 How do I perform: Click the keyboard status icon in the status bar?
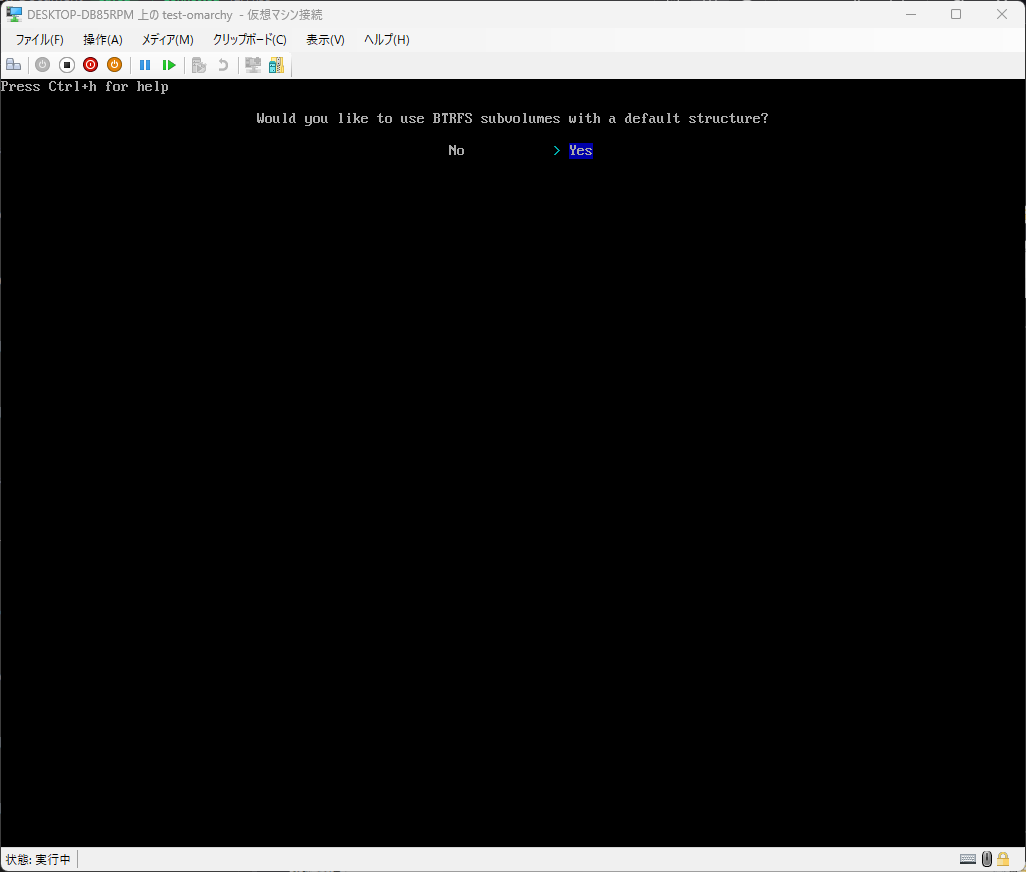(968, 859)
